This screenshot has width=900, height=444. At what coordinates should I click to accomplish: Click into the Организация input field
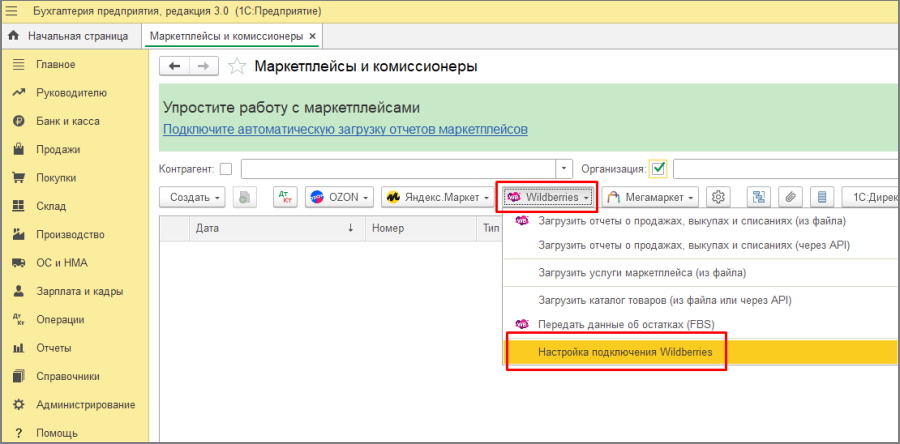(786, 169)
